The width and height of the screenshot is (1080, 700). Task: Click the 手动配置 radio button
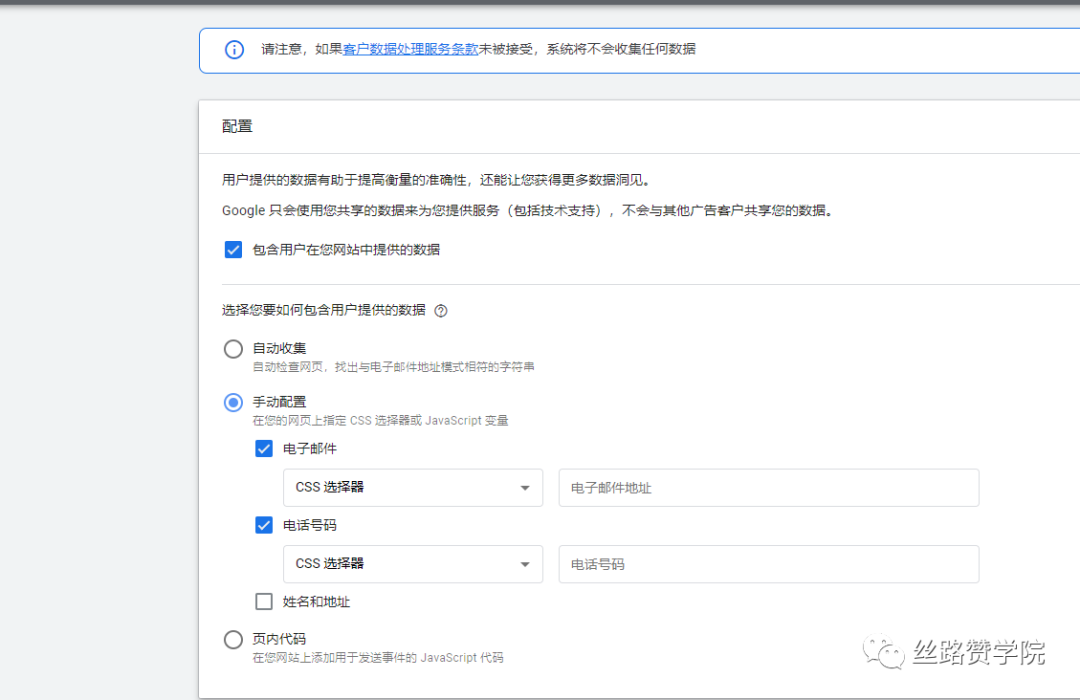point(233,402)
